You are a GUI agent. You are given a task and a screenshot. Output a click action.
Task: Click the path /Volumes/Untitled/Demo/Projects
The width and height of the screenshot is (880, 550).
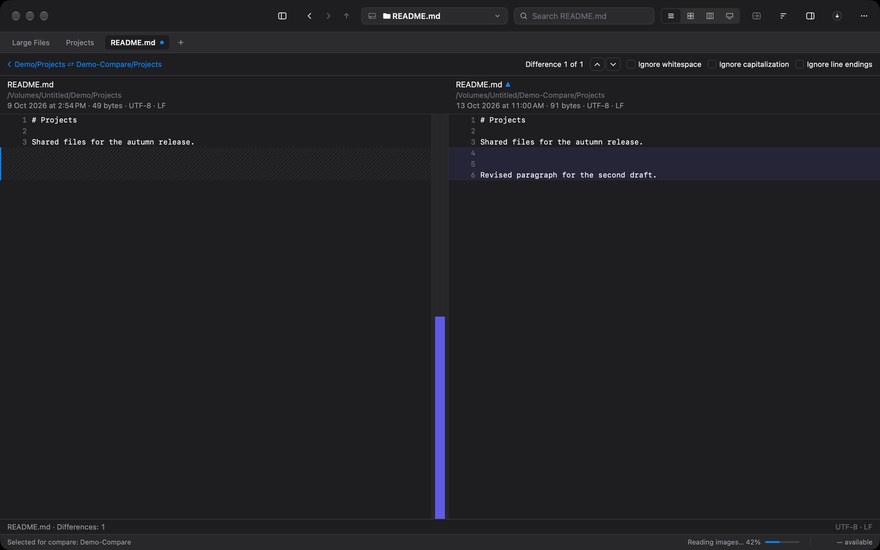64,95
